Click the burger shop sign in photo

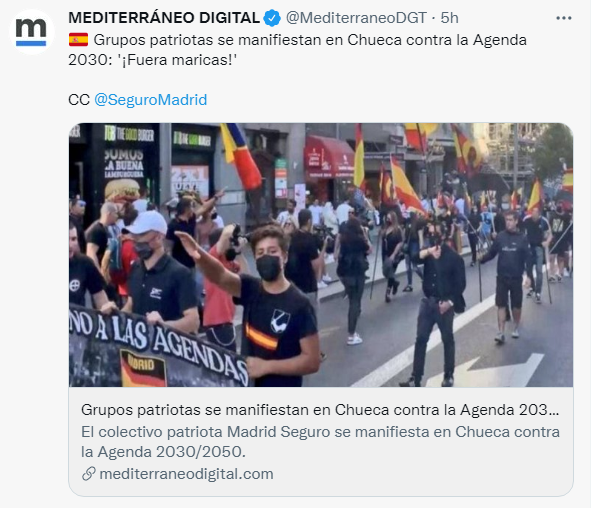point(130,134)
